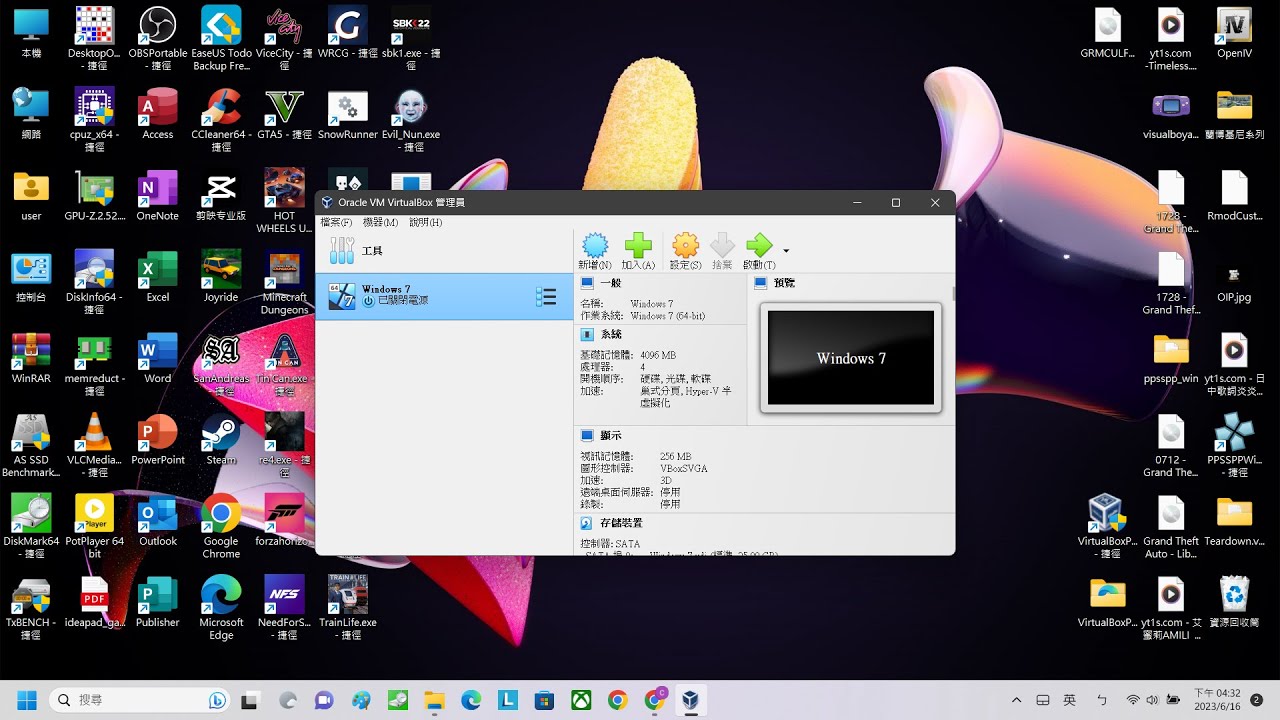Select the NeedForSpeed desktop shortcut

[x=284, y=608]
